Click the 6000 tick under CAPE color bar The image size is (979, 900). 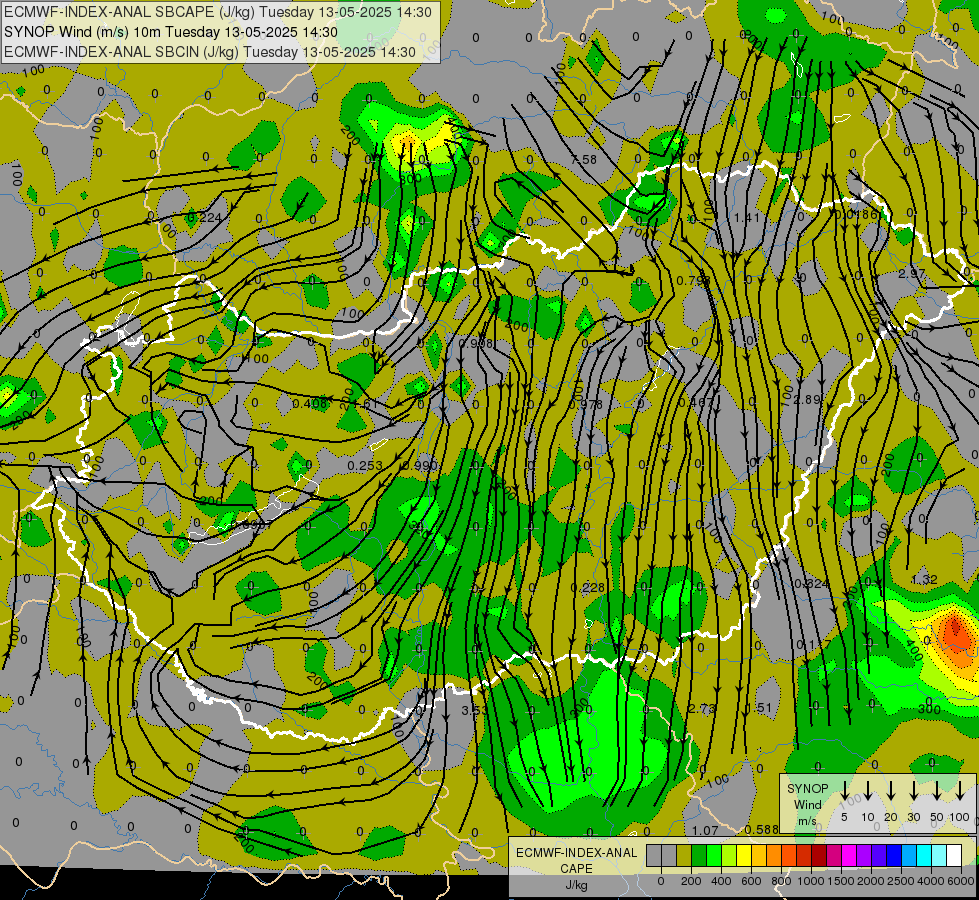960,881
